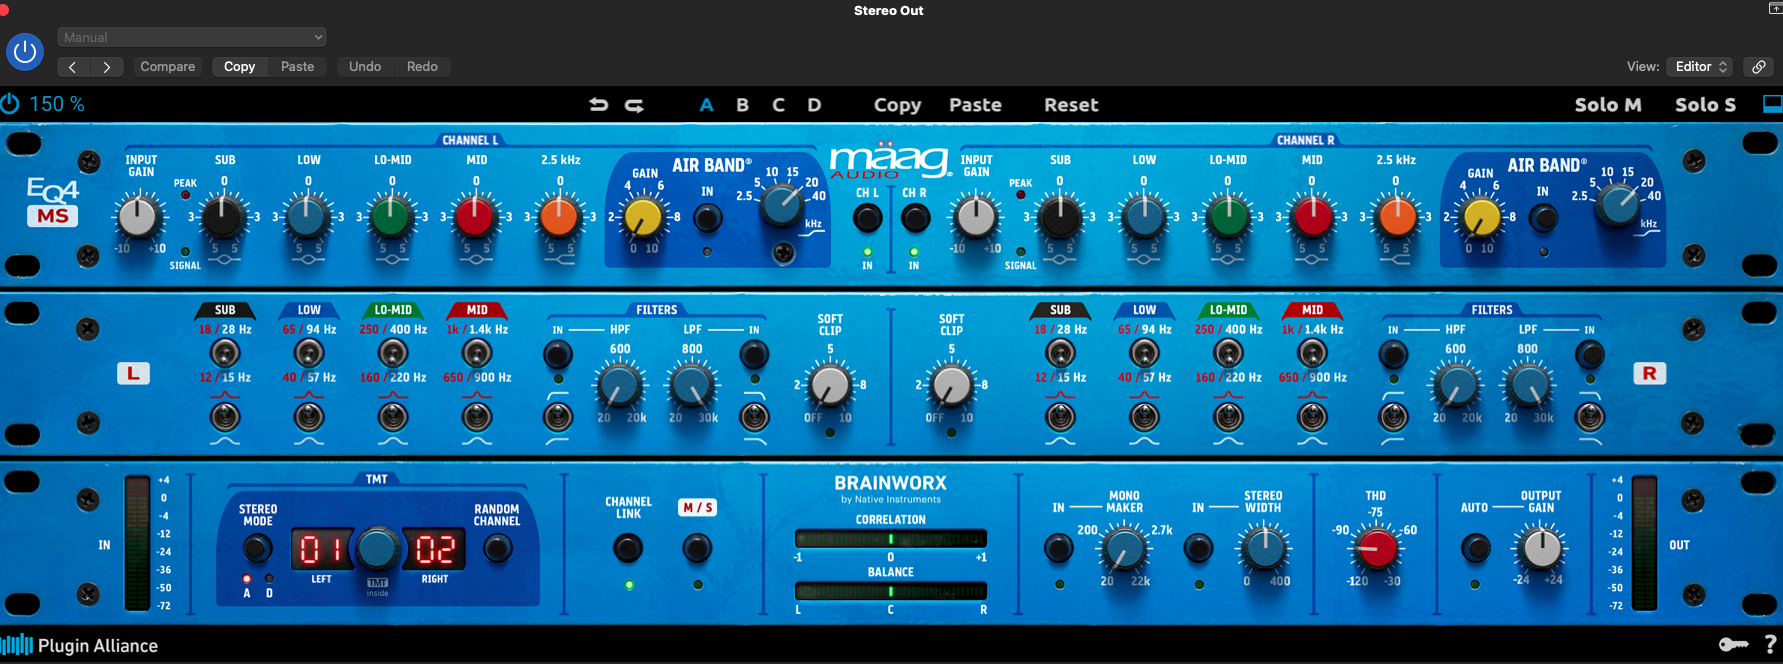Screen dimensions: 1783x664
Task: Toggle TMT Stereo Mode button
Action: (x=257, y=548)
